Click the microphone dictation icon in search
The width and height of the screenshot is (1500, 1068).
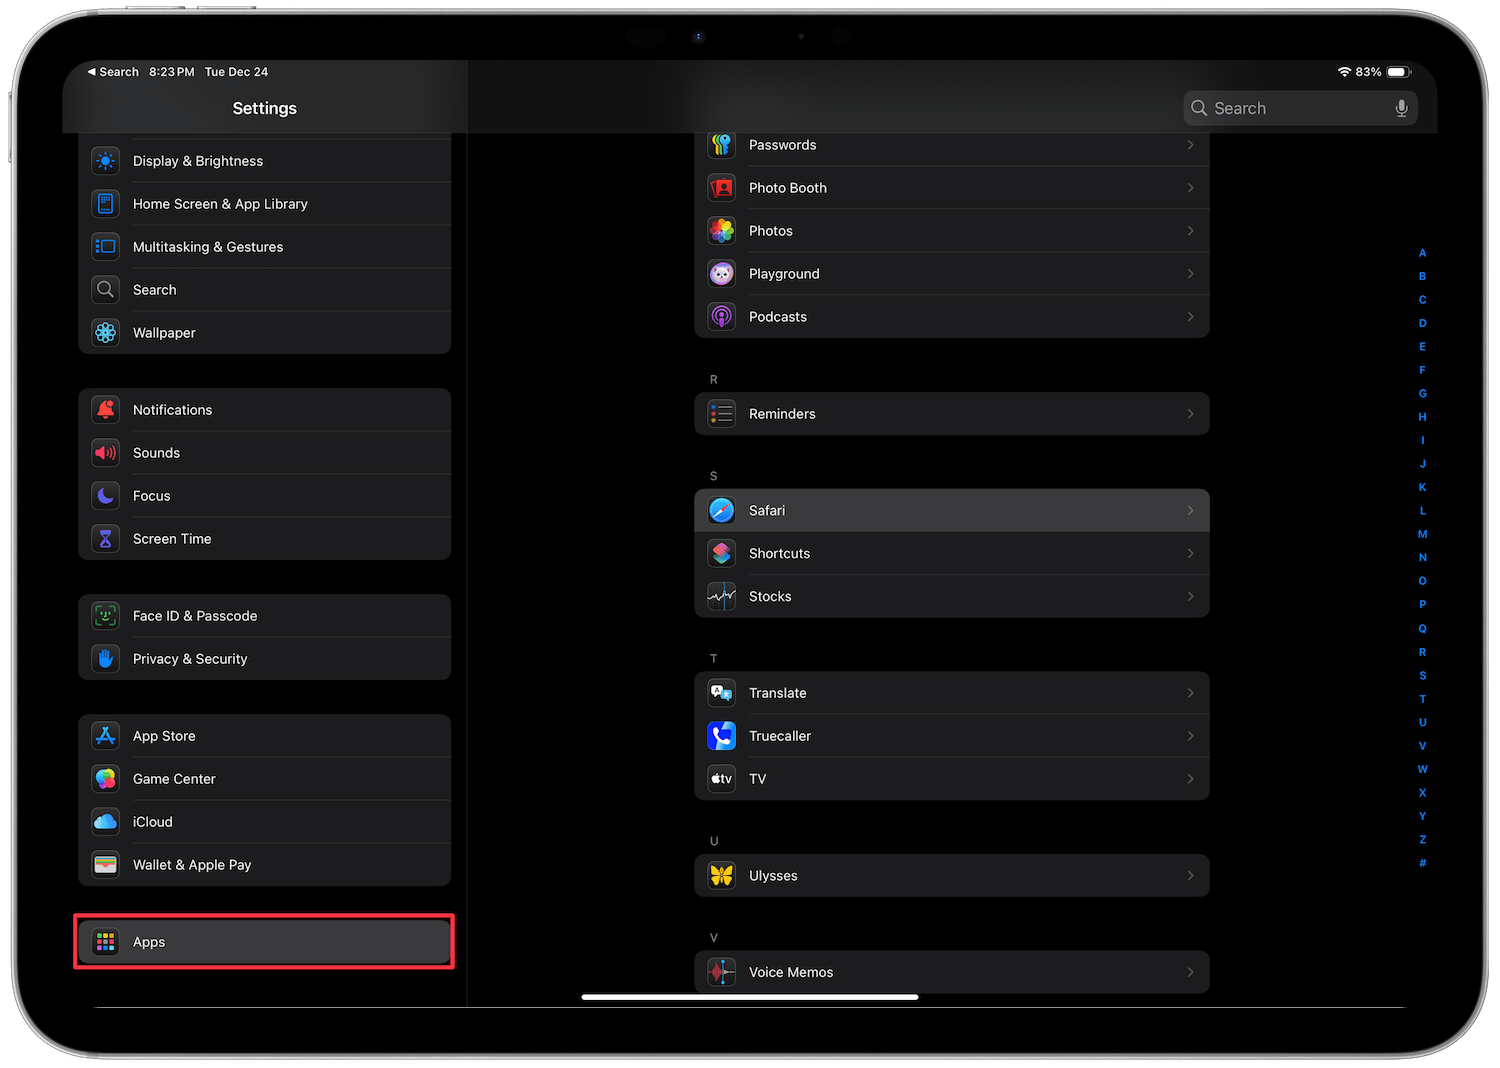[x=1401, y=108]
